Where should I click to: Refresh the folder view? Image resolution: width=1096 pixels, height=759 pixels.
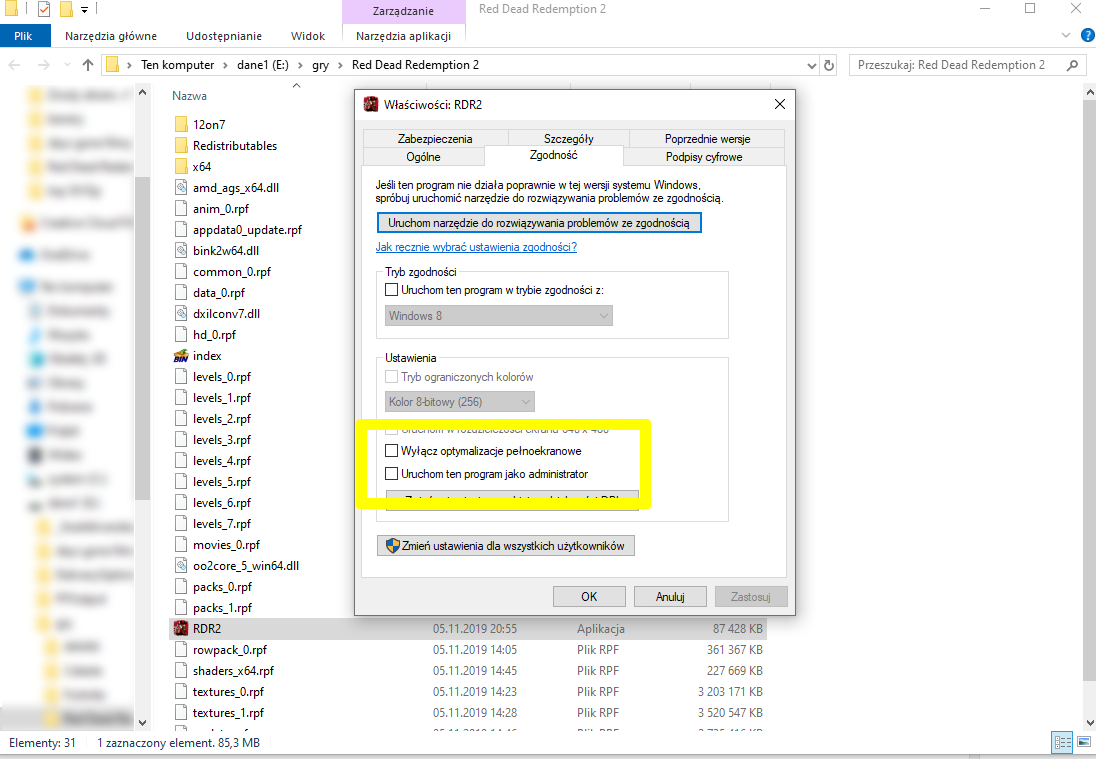pyautogui.click(x=829, y=65)
